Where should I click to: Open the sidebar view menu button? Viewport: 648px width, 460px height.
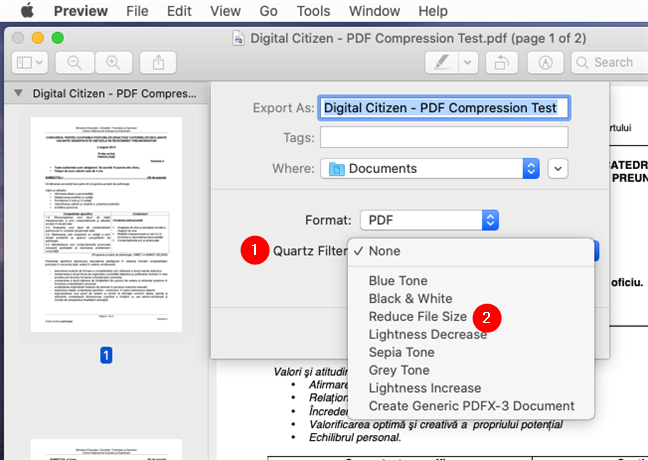(28, 62)
